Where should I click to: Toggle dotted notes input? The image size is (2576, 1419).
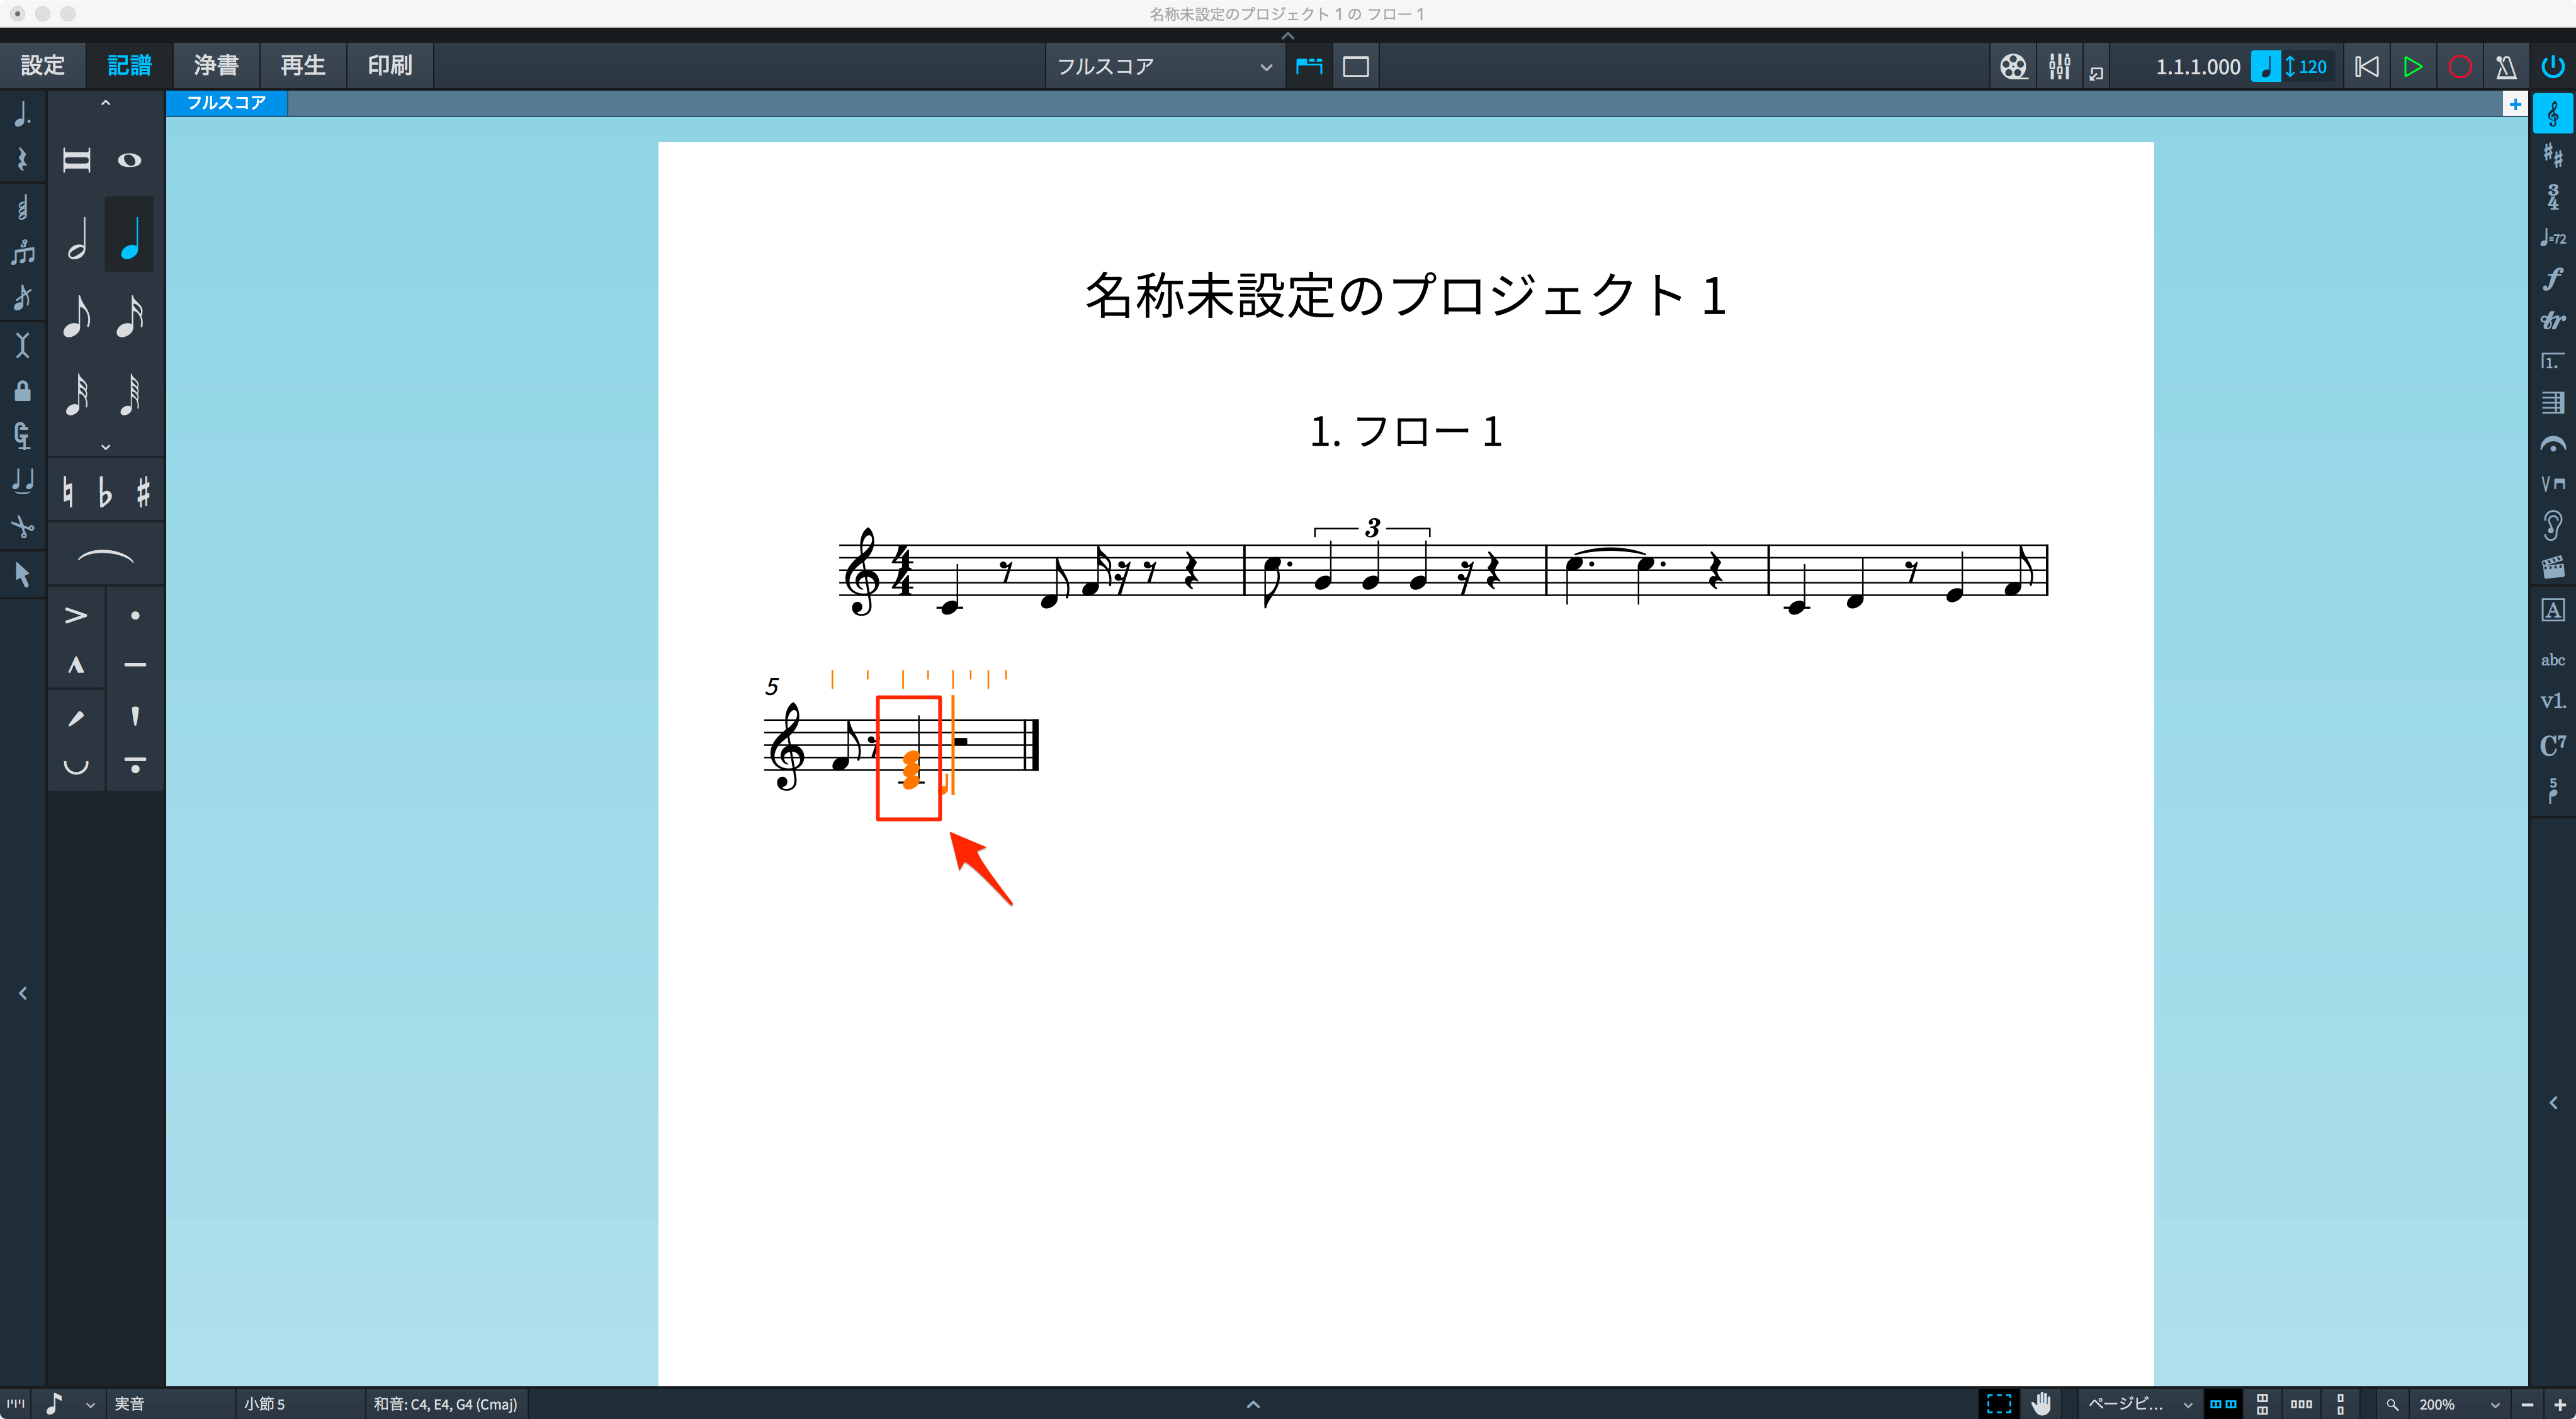click(22, 114)
